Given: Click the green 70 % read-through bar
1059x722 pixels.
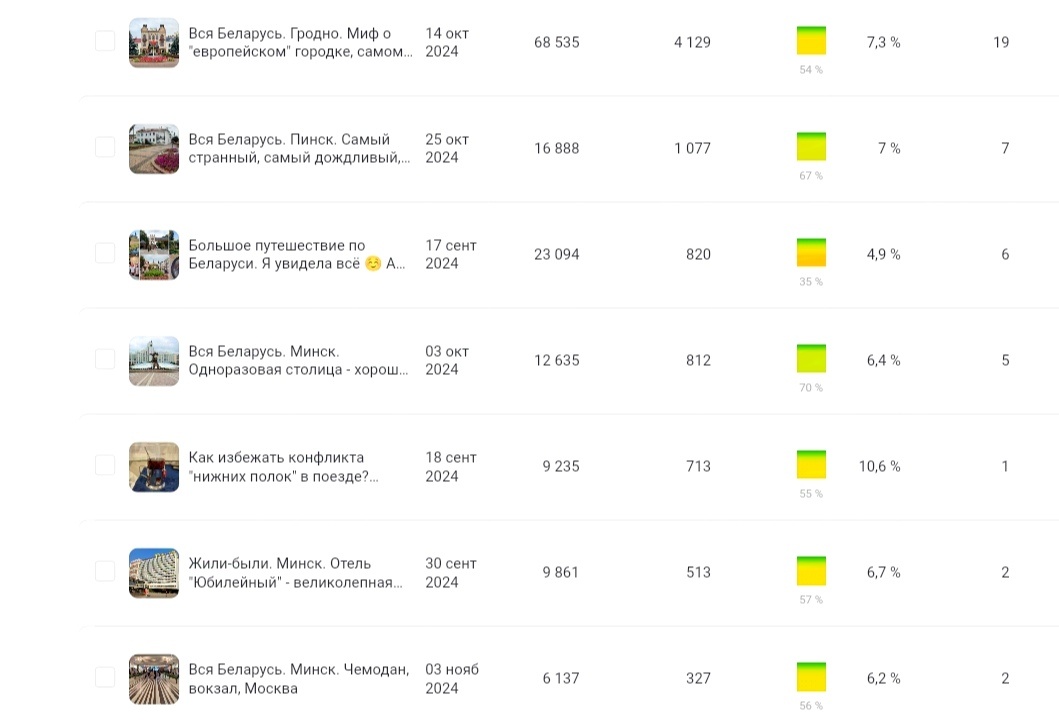Looking at the screenshot, I should [x=811, y=359].
